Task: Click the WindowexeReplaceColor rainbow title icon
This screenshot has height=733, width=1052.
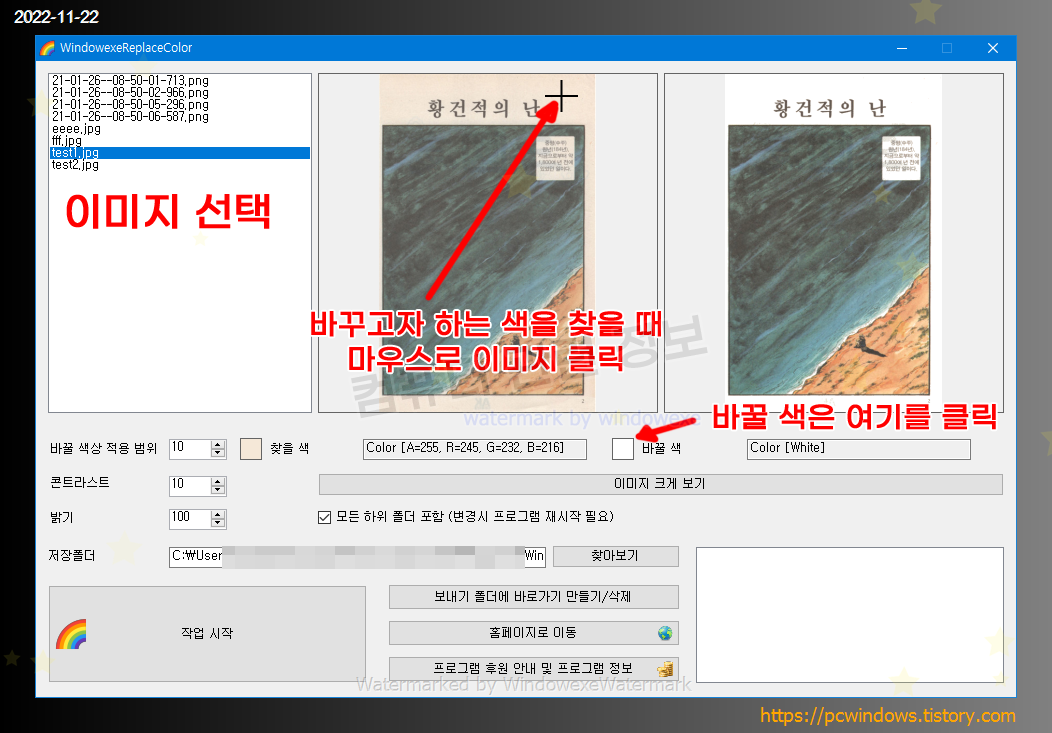Action: [x=47, y=48]
